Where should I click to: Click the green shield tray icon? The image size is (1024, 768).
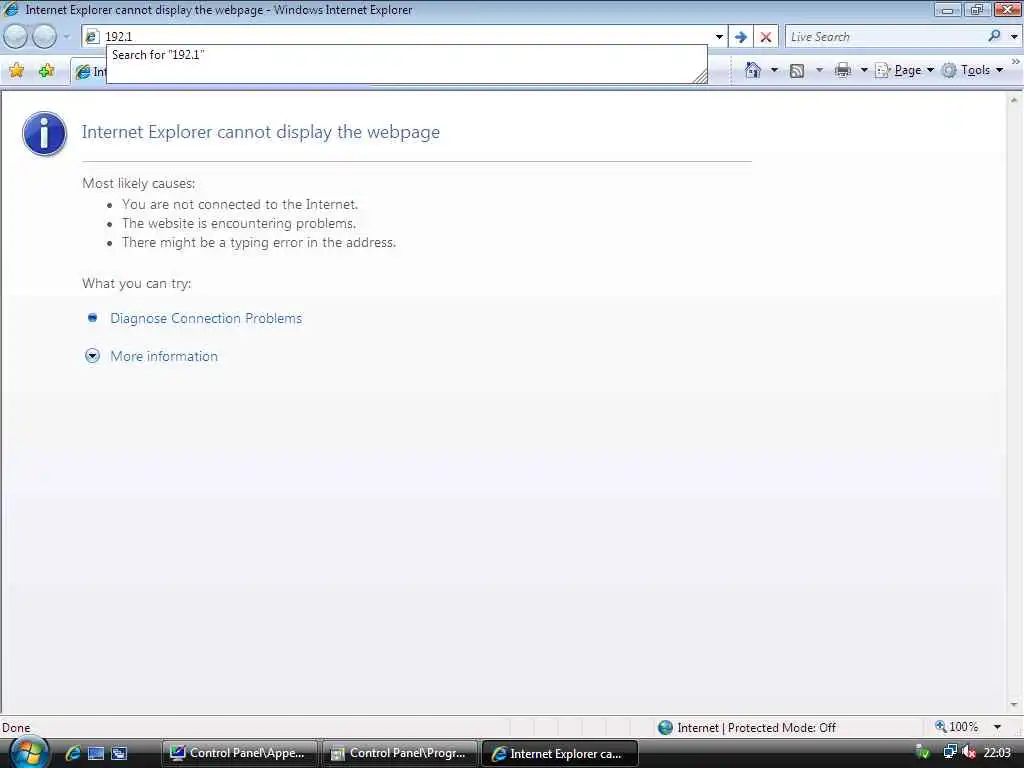pyautogui.click(x=922, y=752)
